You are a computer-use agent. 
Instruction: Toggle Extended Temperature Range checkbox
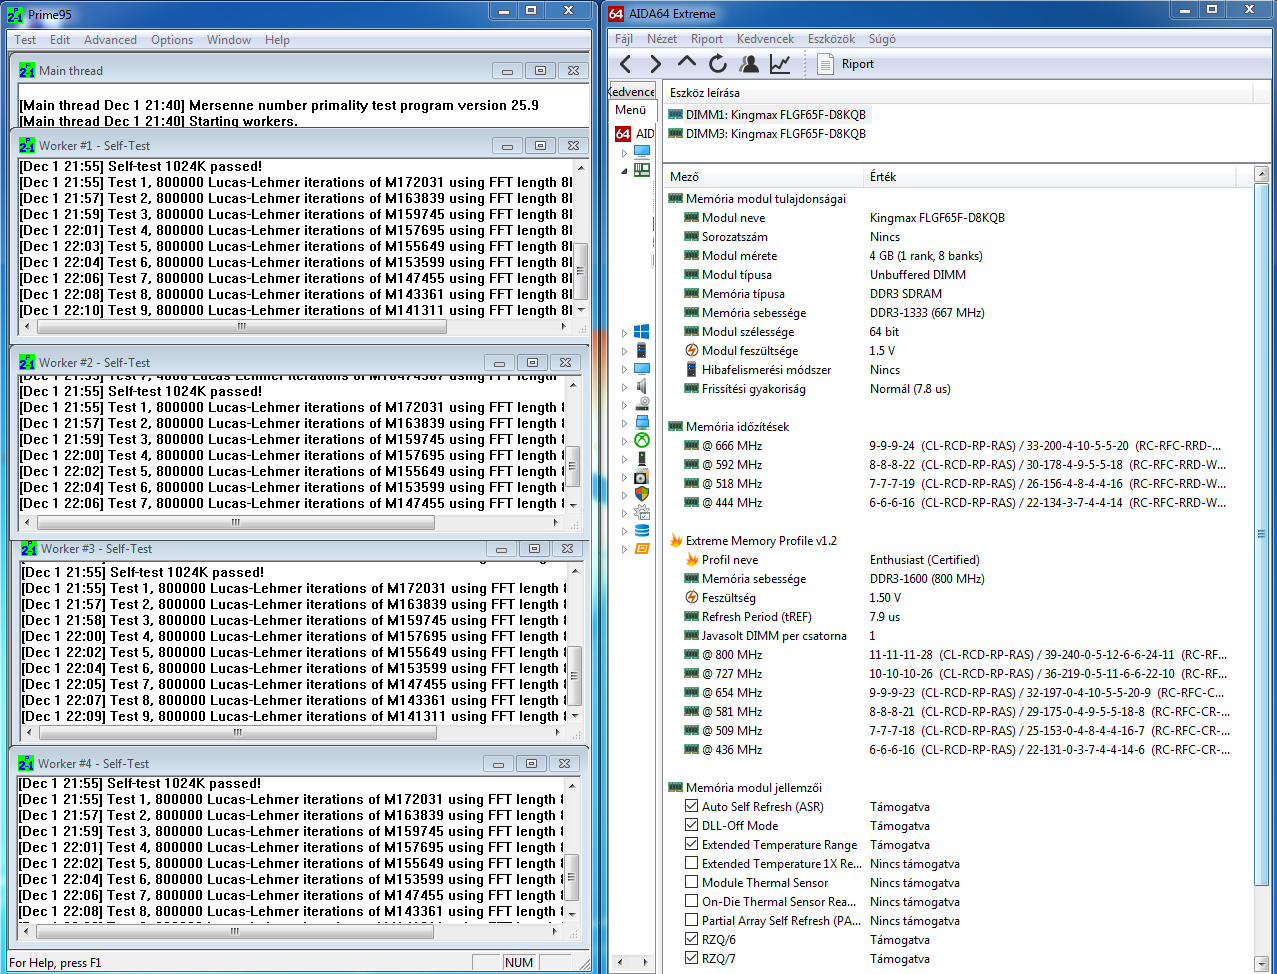[692, 844]
